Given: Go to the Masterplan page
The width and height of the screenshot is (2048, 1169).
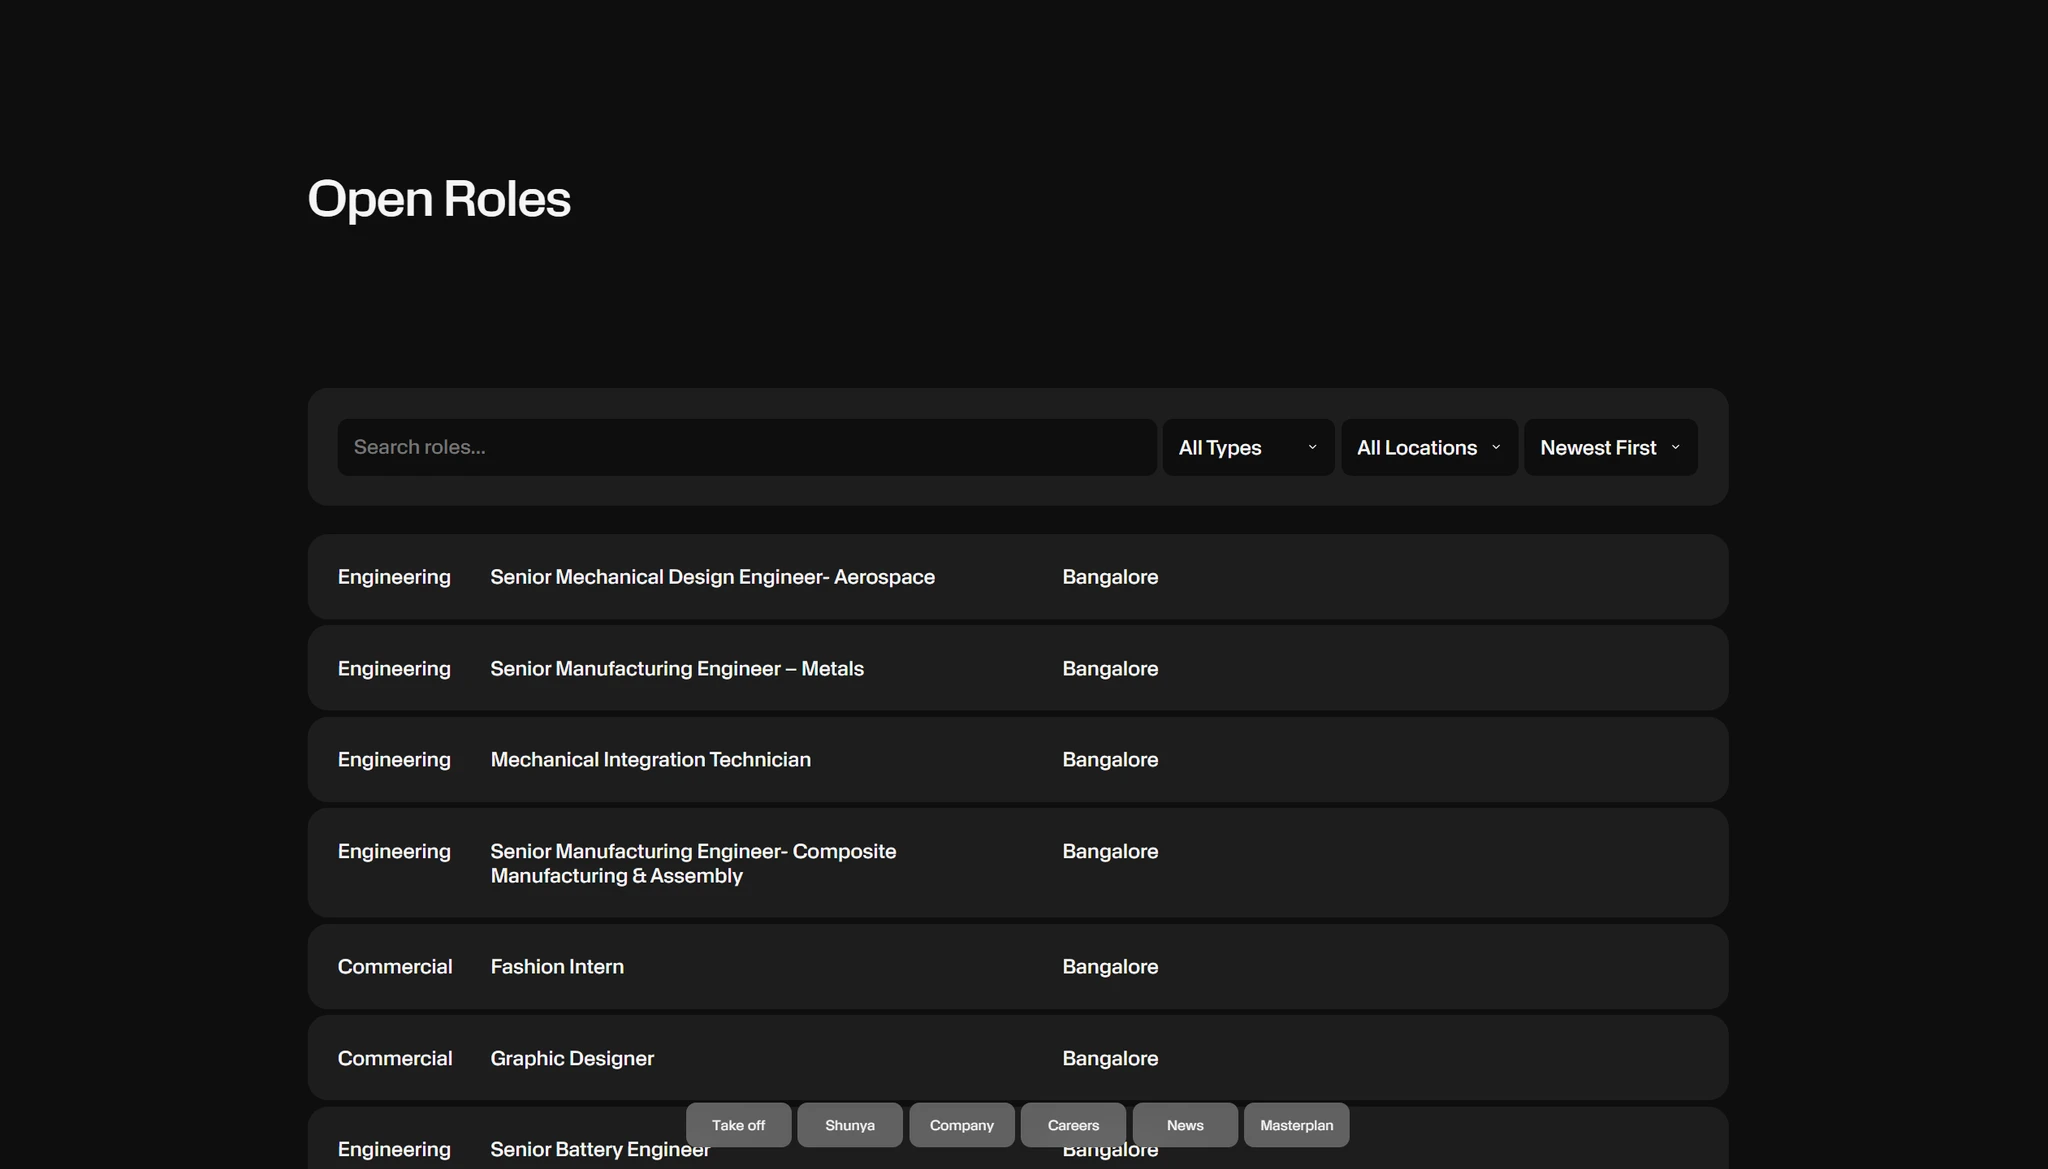Looking at the screenshot, I should tap(1296, 1125).
